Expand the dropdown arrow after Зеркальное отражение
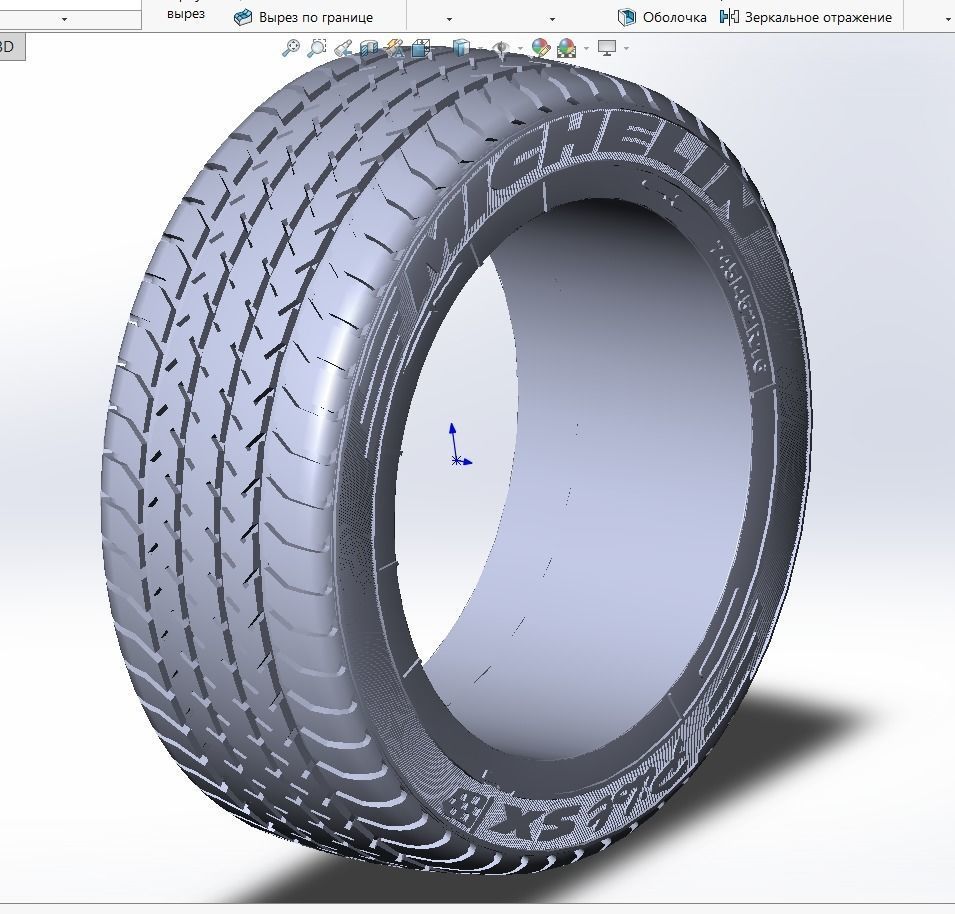 pos(947,19)
